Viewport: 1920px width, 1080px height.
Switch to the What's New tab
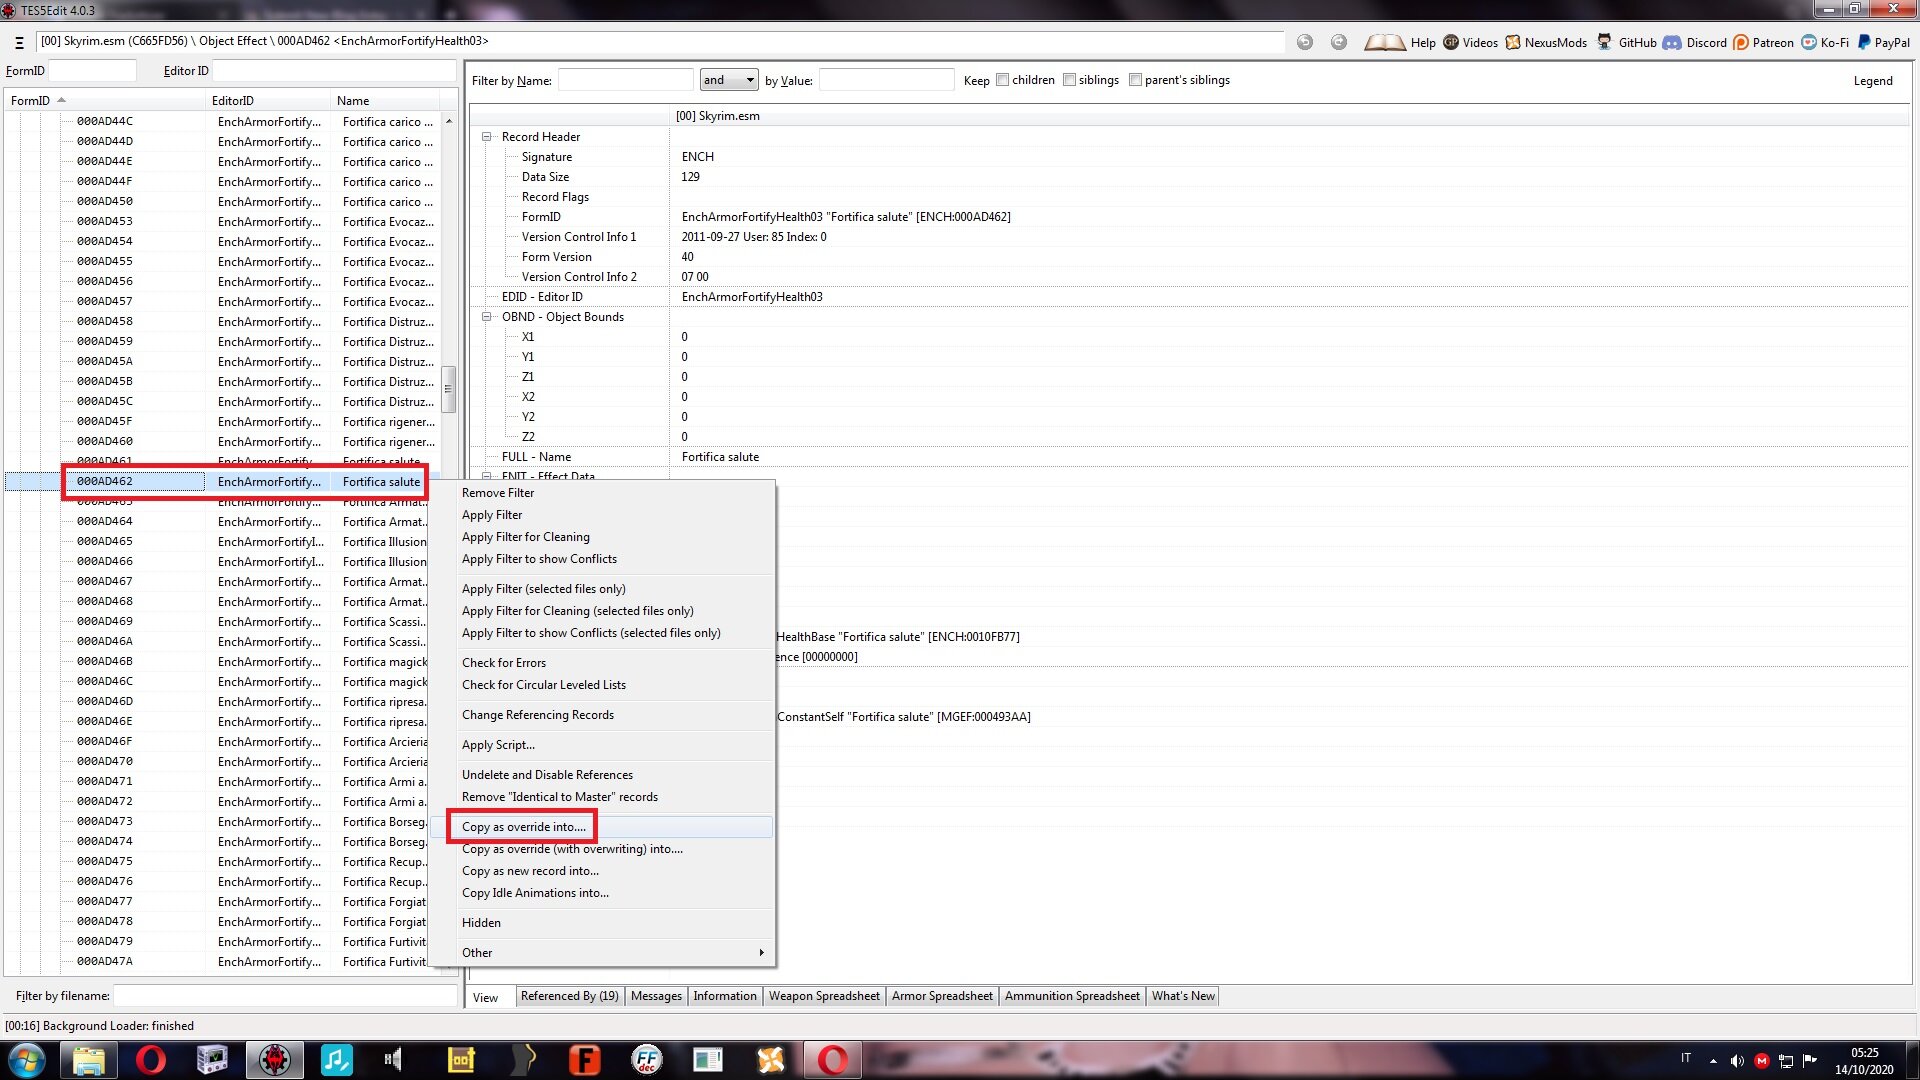coord(1183,996)
